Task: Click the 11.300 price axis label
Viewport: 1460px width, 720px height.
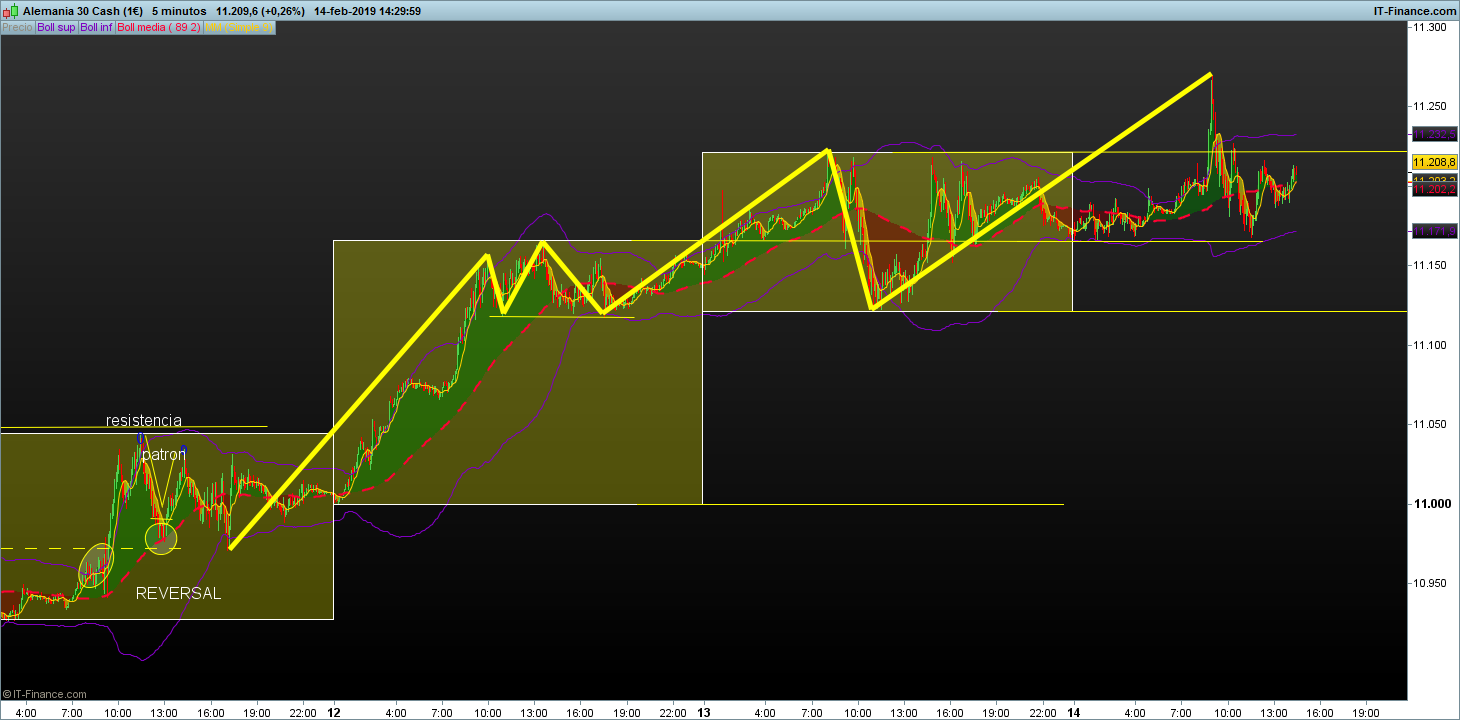Action: tap(1429, 27)
